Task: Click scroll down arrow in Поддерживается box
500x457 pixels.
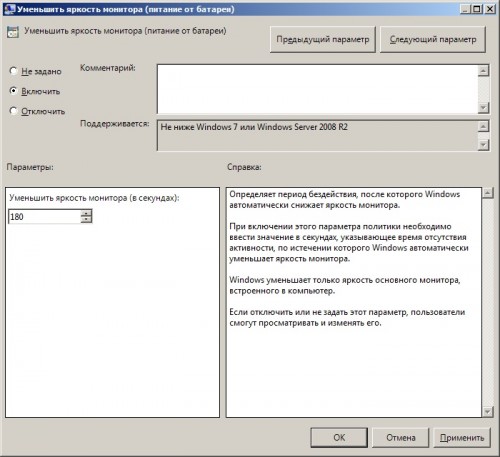Action: (483, 145)
